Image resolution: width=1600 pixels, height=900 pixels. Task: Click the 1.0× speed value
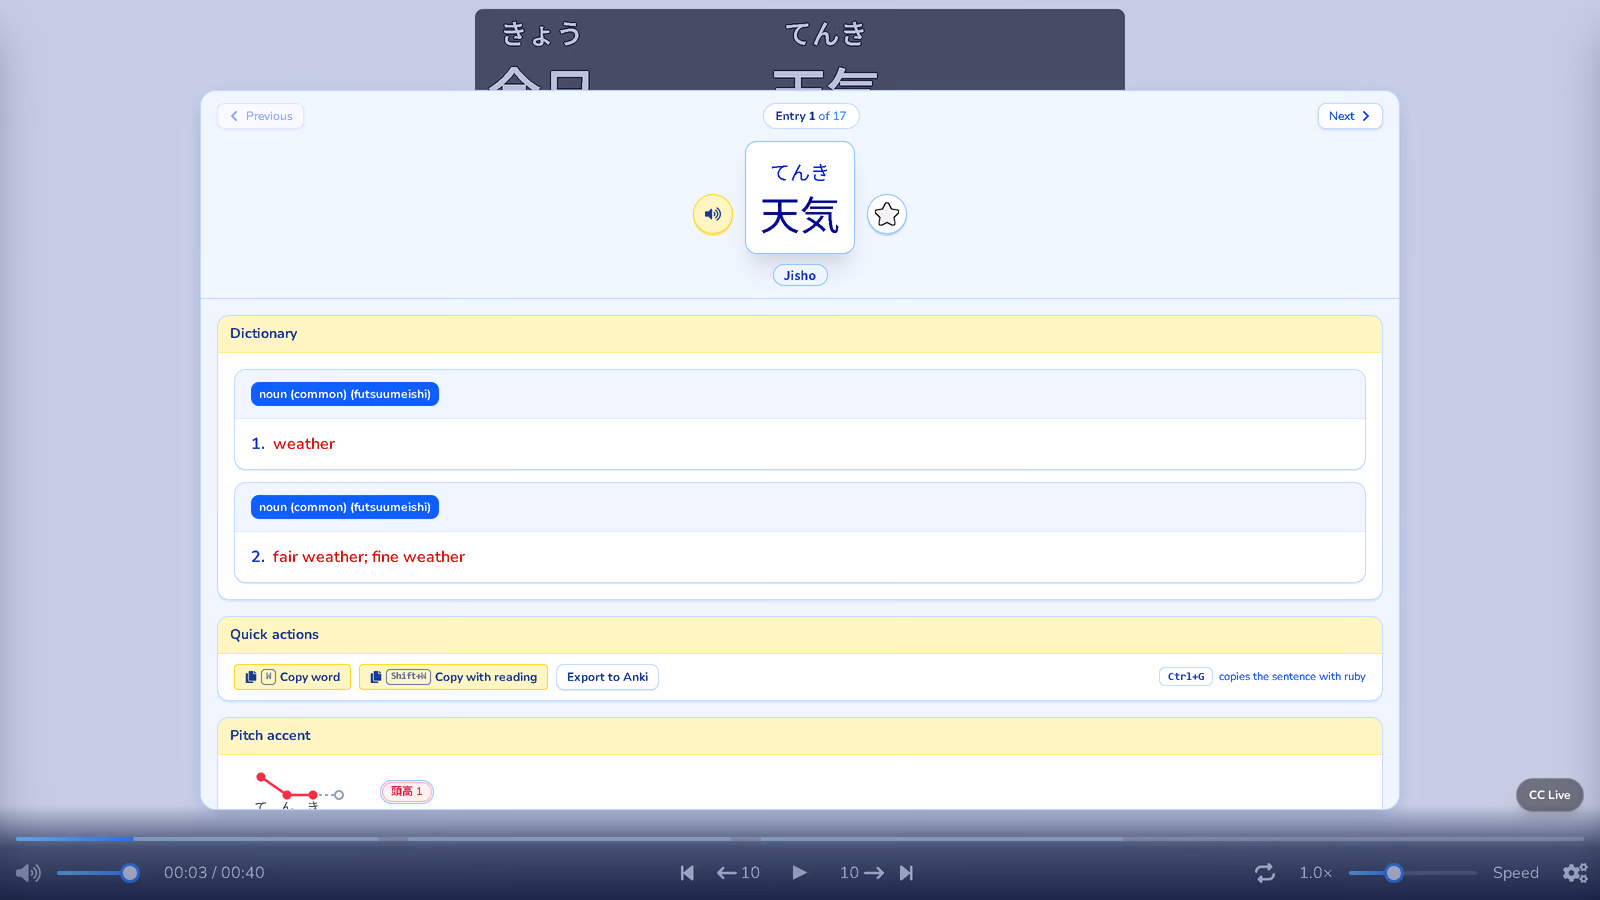pos(1316,873)
